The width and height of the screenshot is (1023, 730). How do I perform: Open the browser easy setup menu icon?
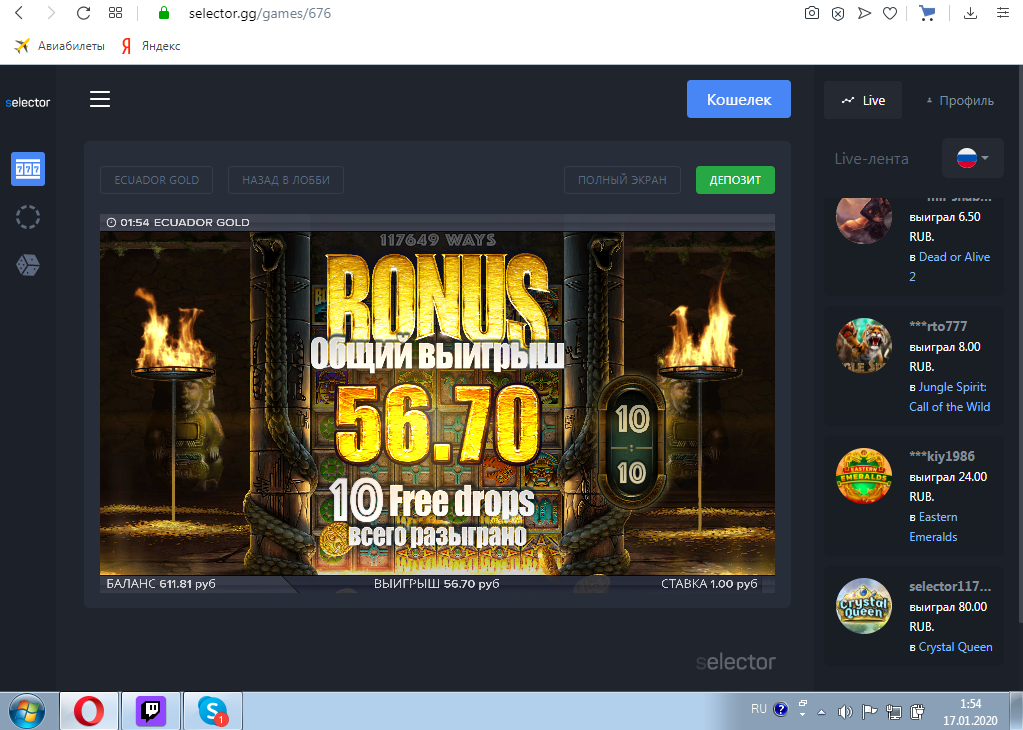(1003, 13)
